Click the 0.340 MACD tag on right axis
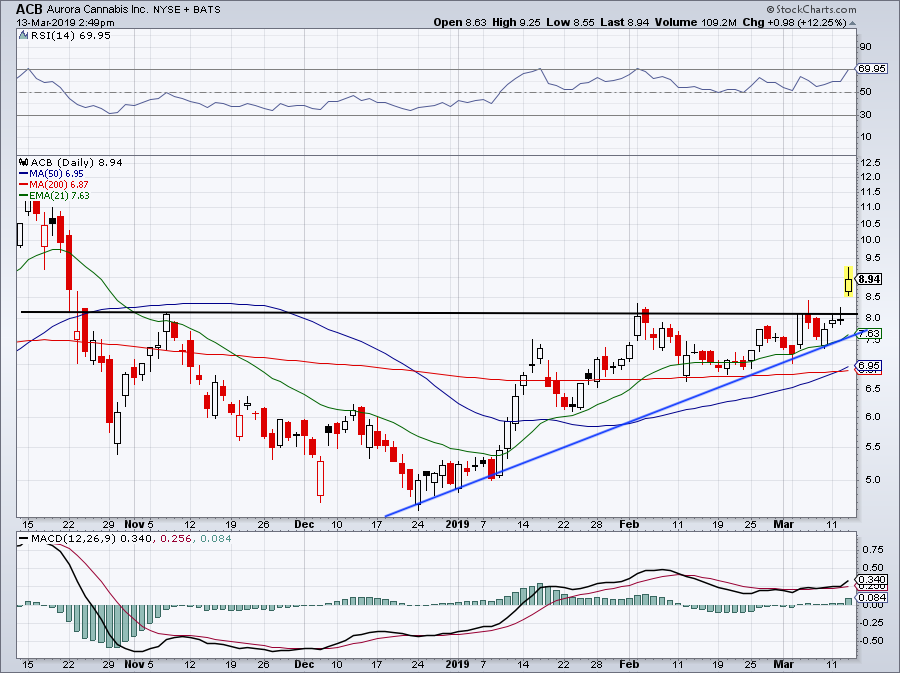This screenshot has width=900, height=673. coord(872,579)
